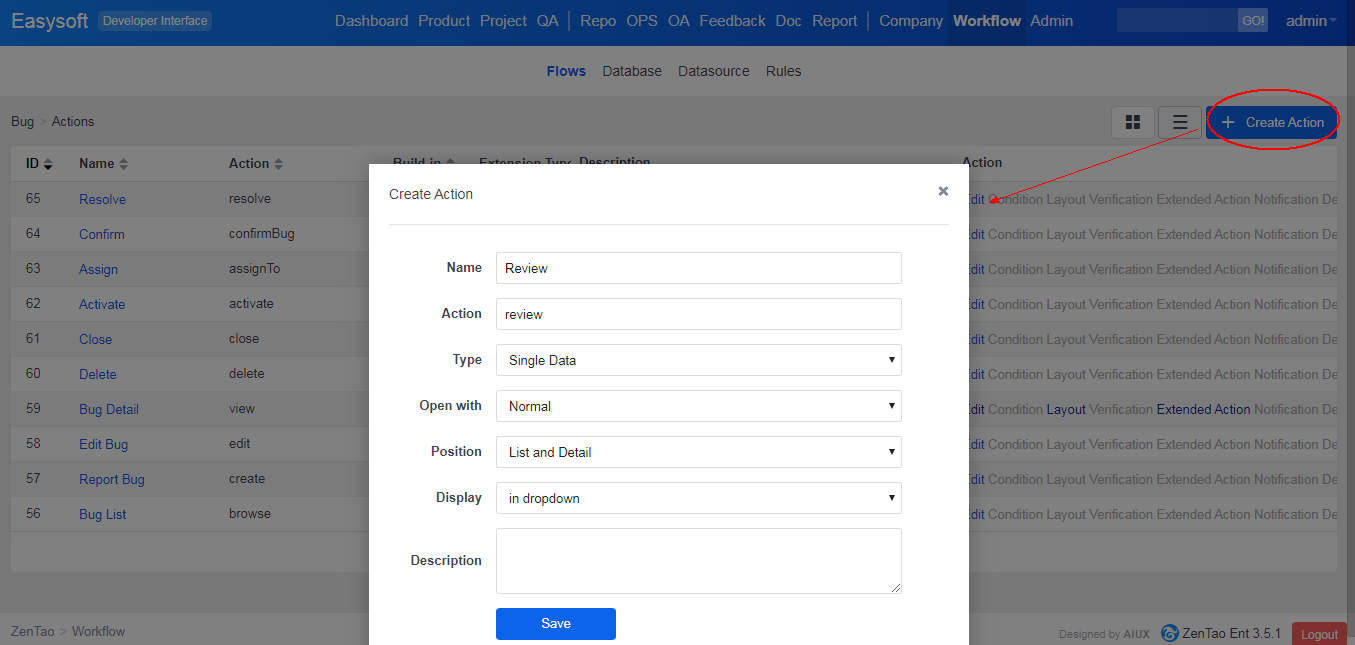Click the grid card view icon

pyautogui.click(x=1133, y=122)
